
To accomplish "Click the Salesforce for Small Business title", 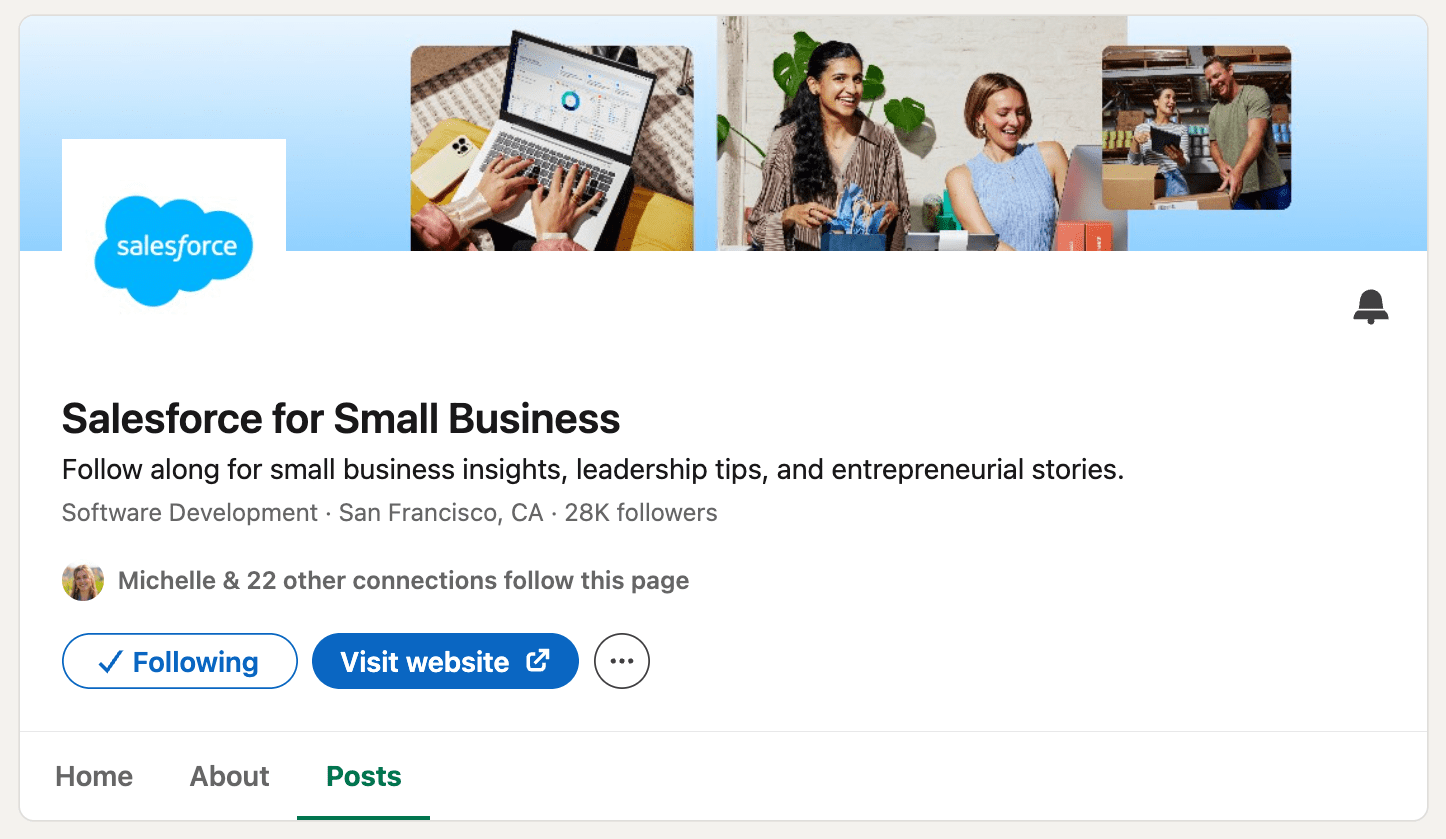I will pos(341,418).
